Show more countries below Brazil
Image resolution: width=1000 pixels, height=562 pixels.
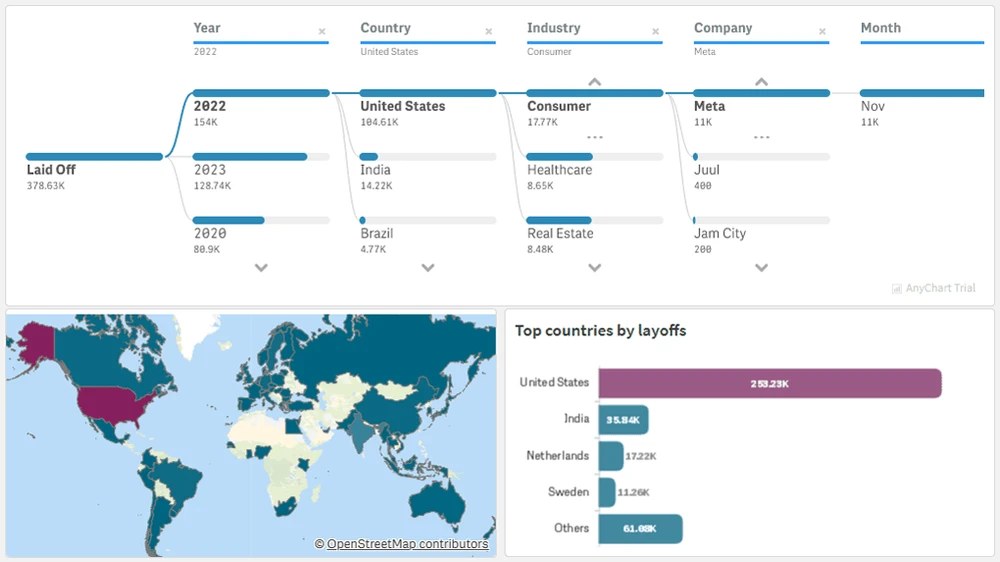[x=428, y=268]
